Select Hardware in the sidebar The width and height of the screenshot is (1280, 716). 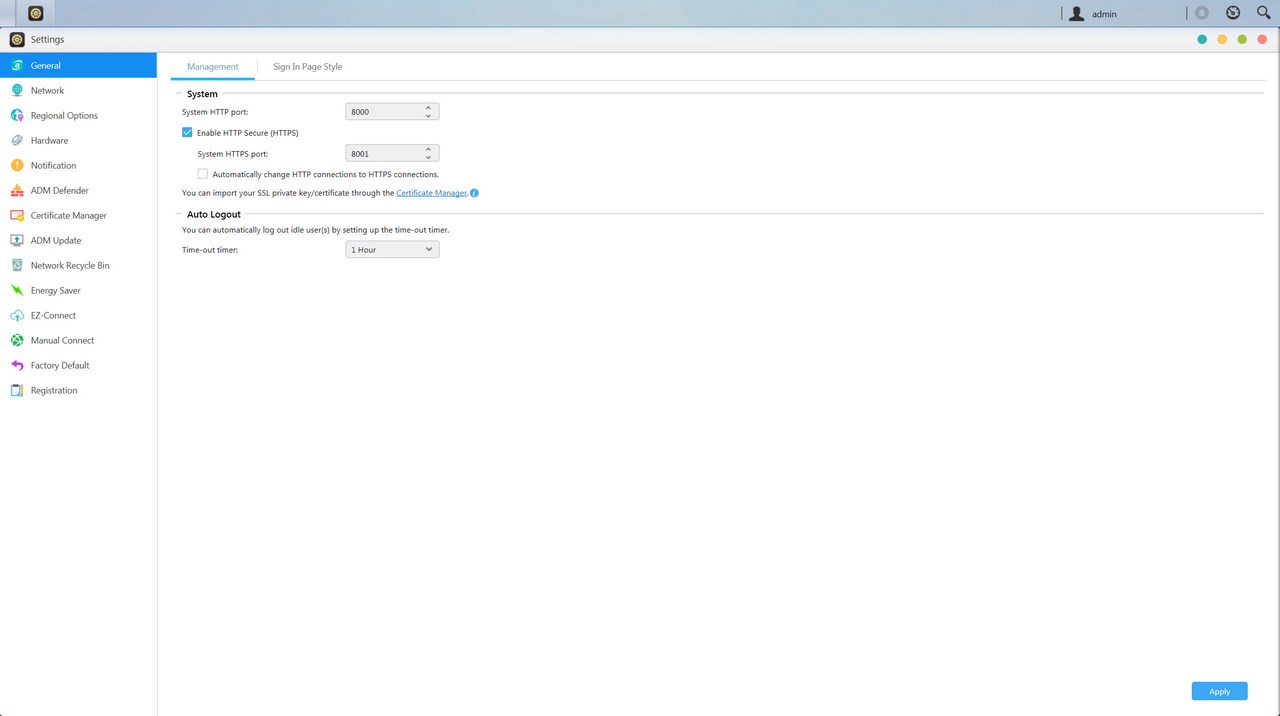78,140
